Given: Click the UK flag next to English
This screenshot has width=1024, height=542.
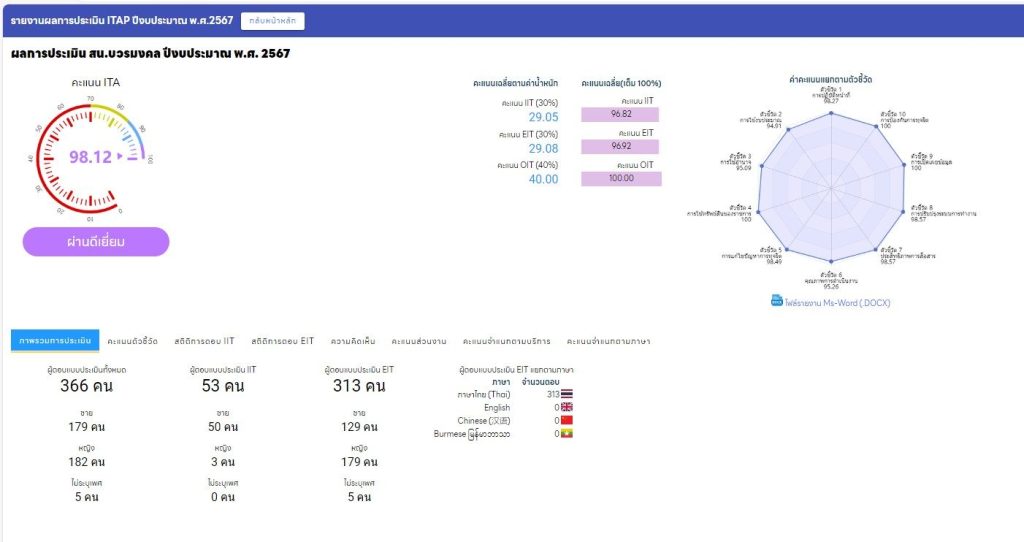Looking at the screenshot, I should click(x=567, y=408).
